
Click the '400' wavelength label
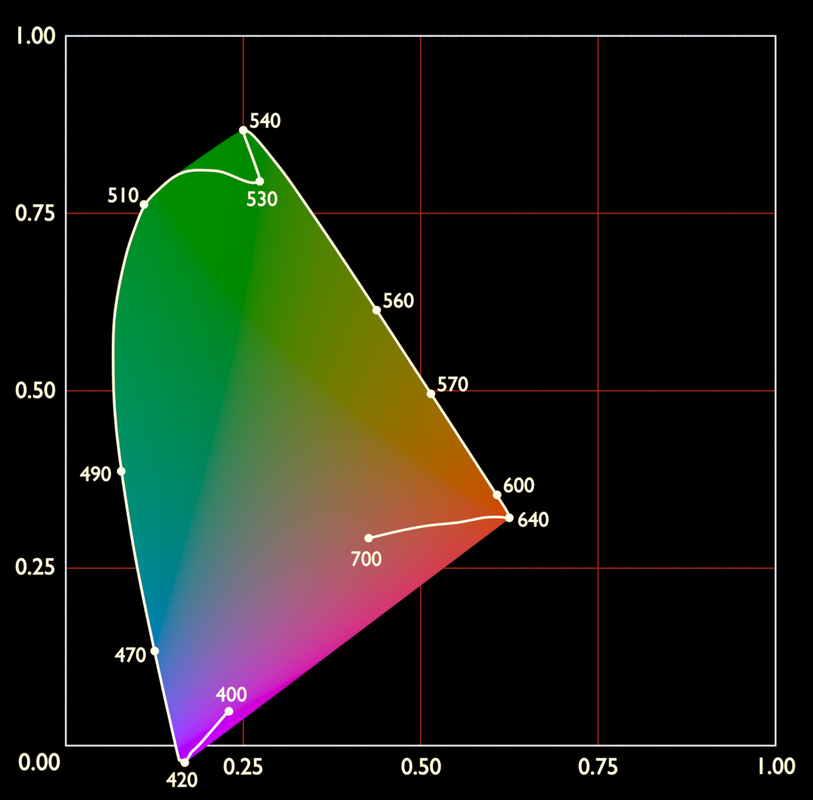click(x=231, y=694)
